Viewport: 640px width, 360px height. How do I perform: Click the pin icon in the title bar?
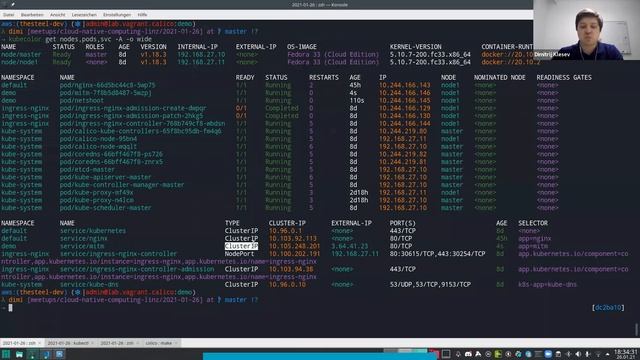(13, 4)
